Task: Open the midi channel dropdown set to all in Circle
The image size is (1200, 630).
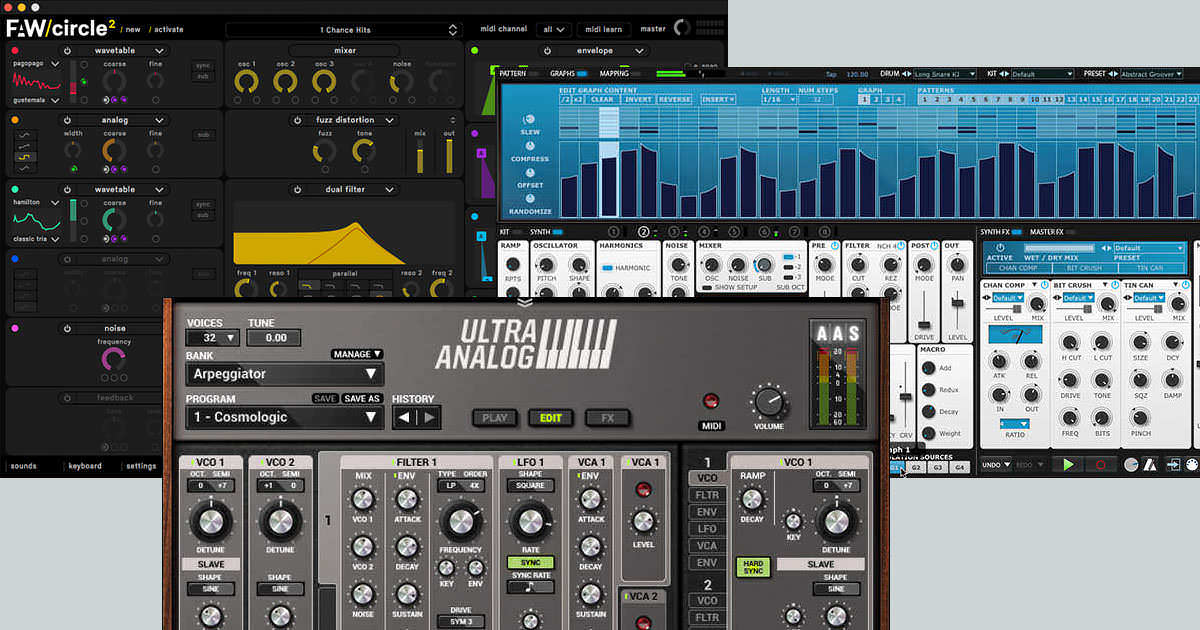Action: (x=553, y=30)
